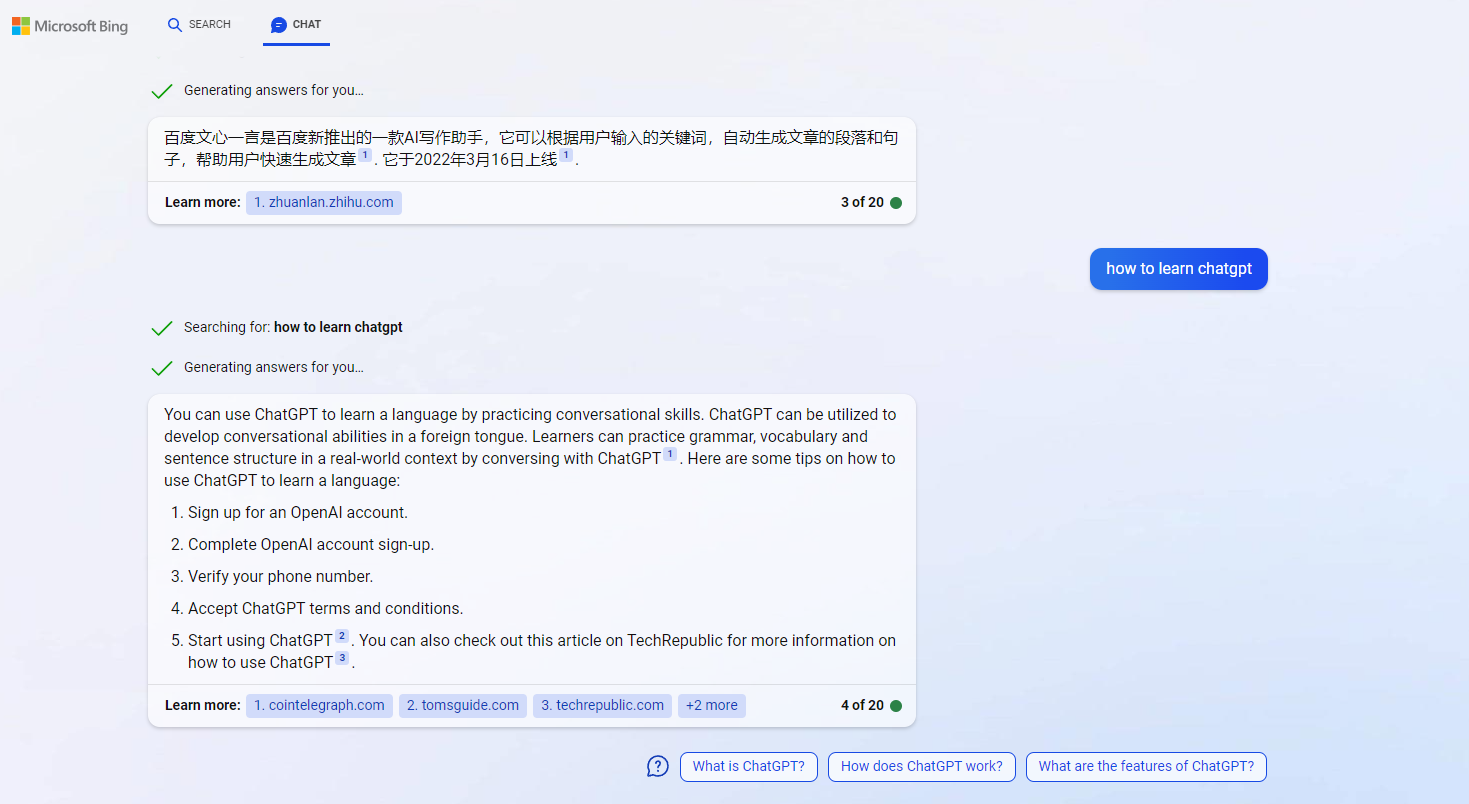Click the chat bubble icon beside Chat
Viewport: 1469px width, 804px height.
click(x=279, y=25)
